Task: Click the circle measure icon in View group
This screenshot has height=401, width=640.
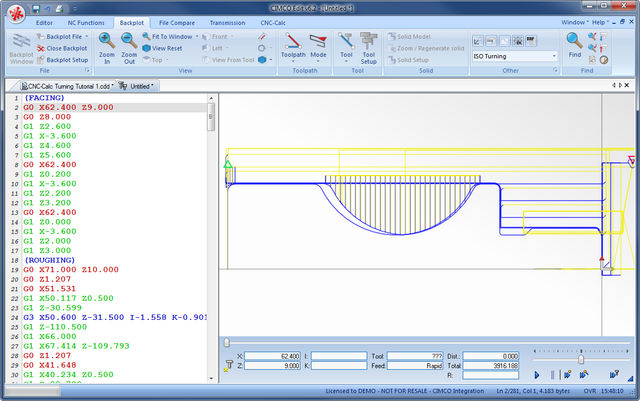Action: [262, 48]
